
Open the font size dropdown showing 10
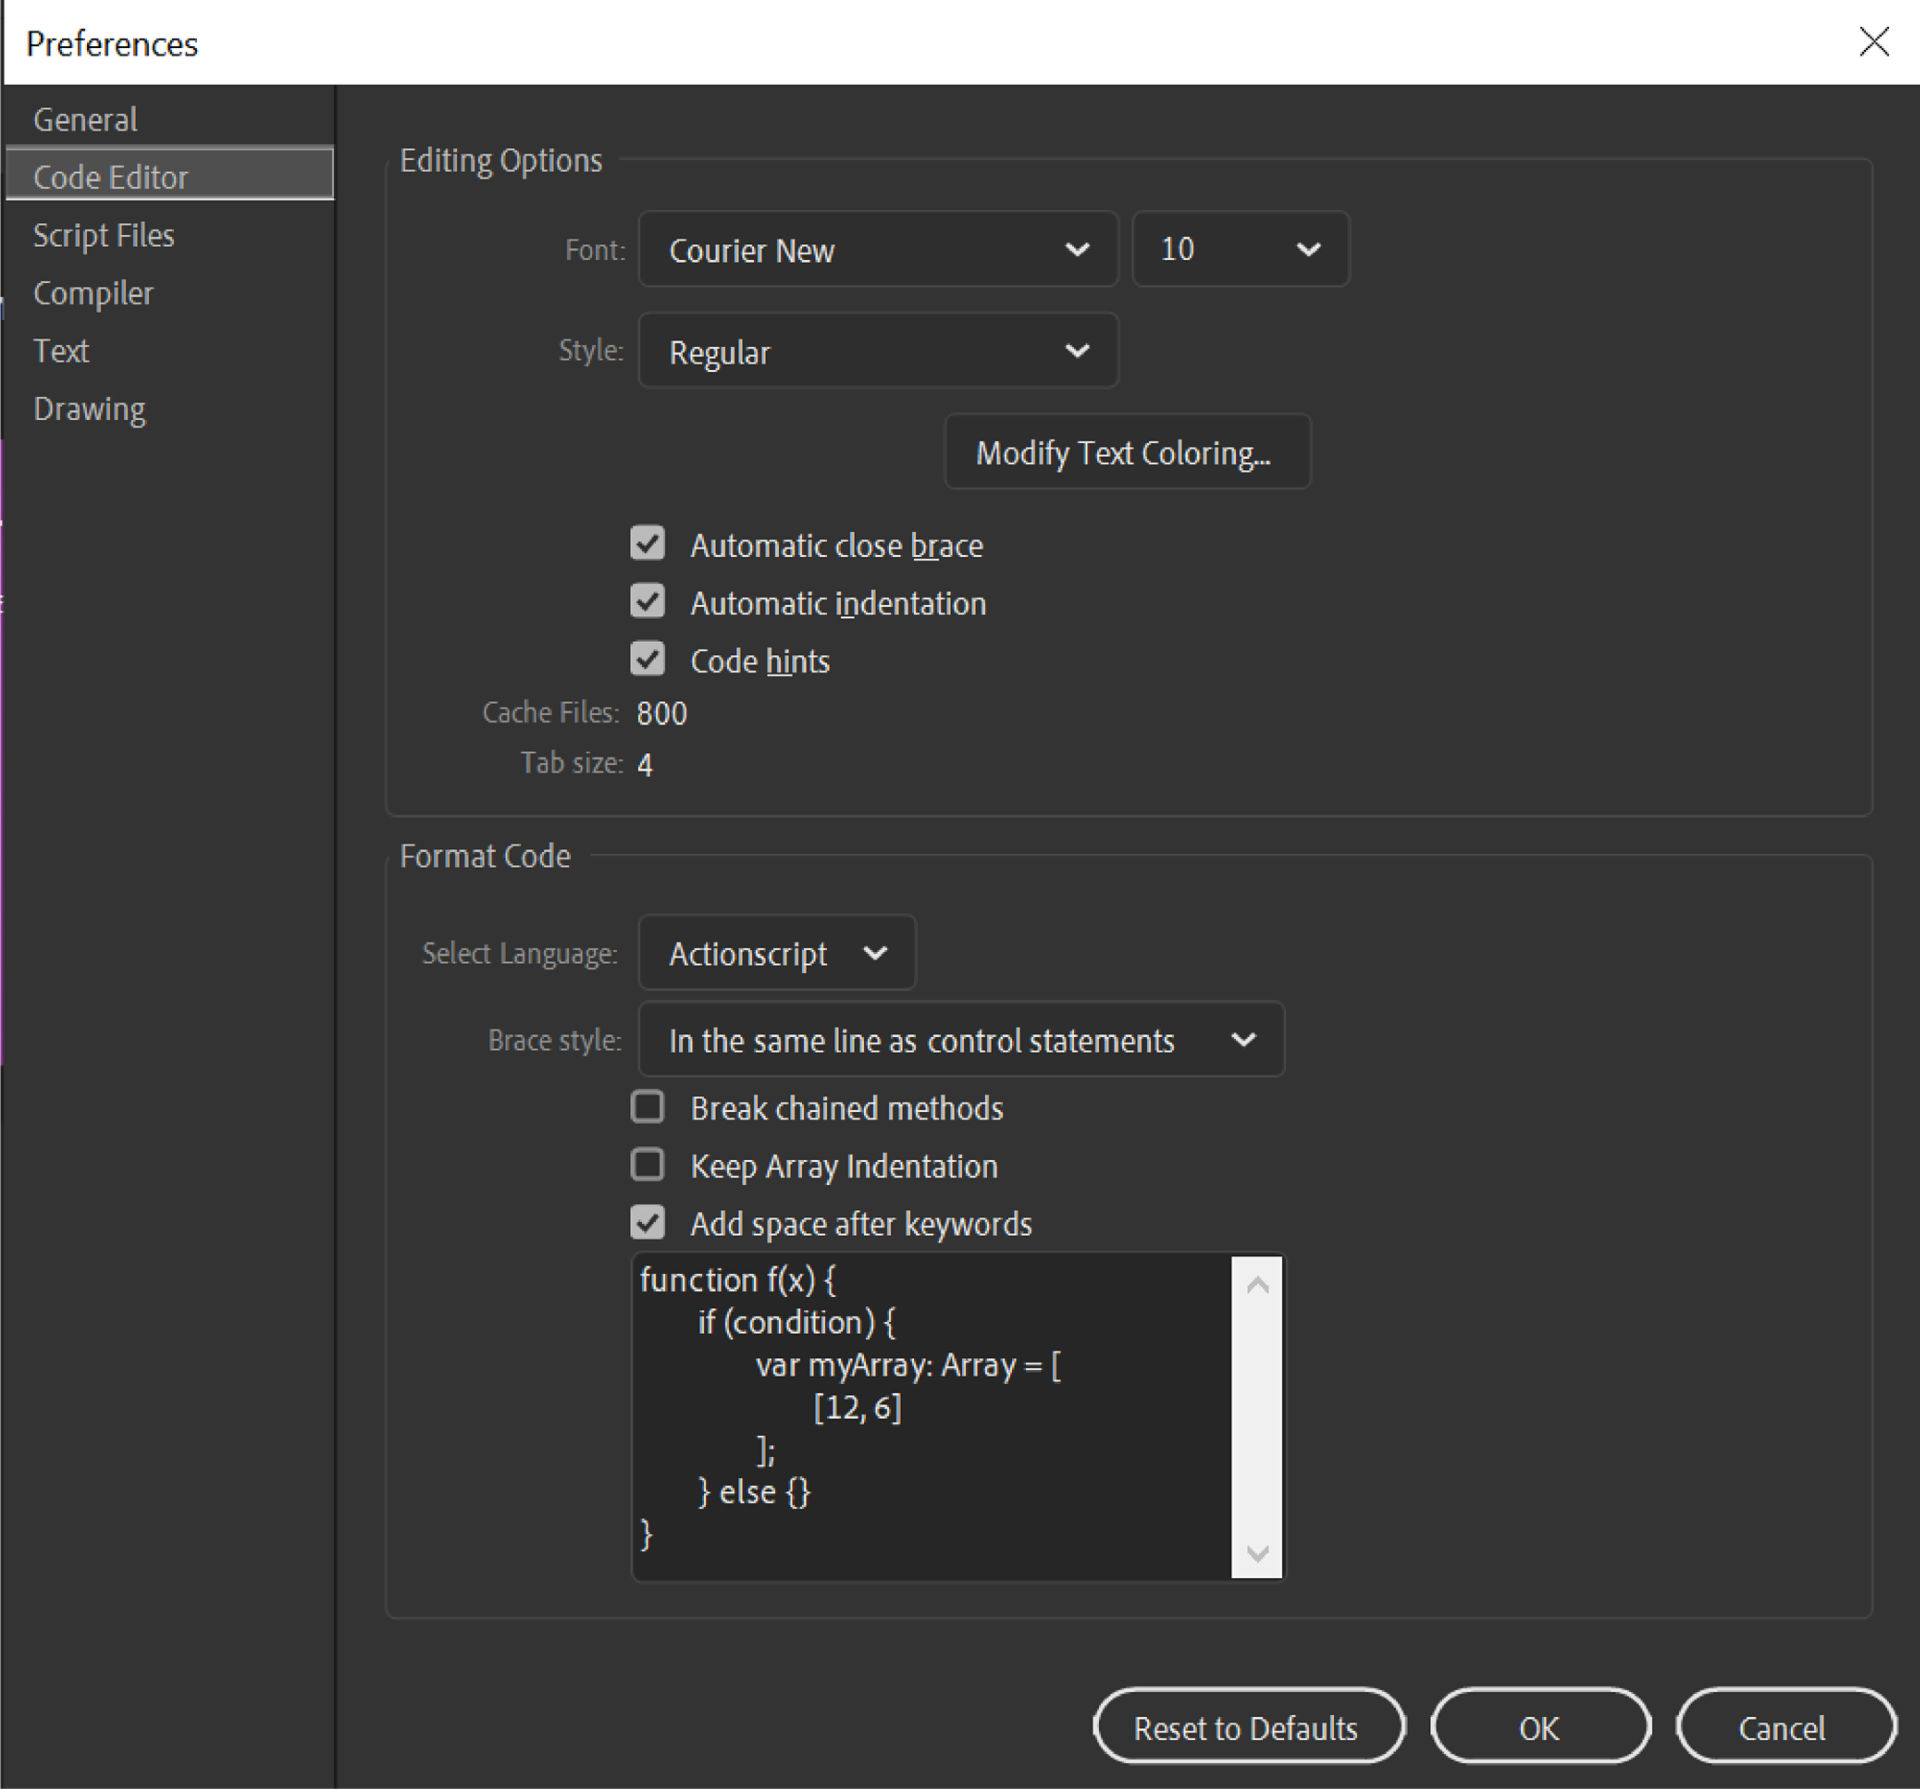[x=1240, y=249]
